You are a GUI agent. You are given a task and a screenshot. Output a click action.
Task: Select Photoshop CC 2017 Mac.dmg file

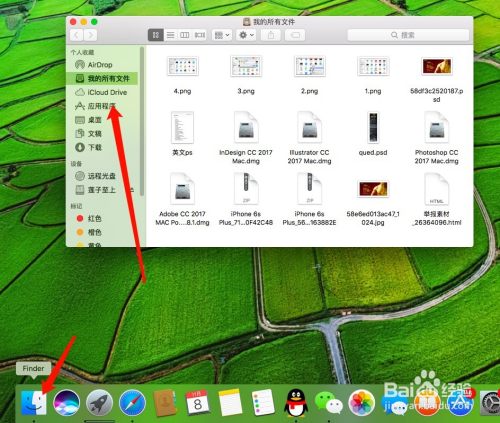coord(437,128)
